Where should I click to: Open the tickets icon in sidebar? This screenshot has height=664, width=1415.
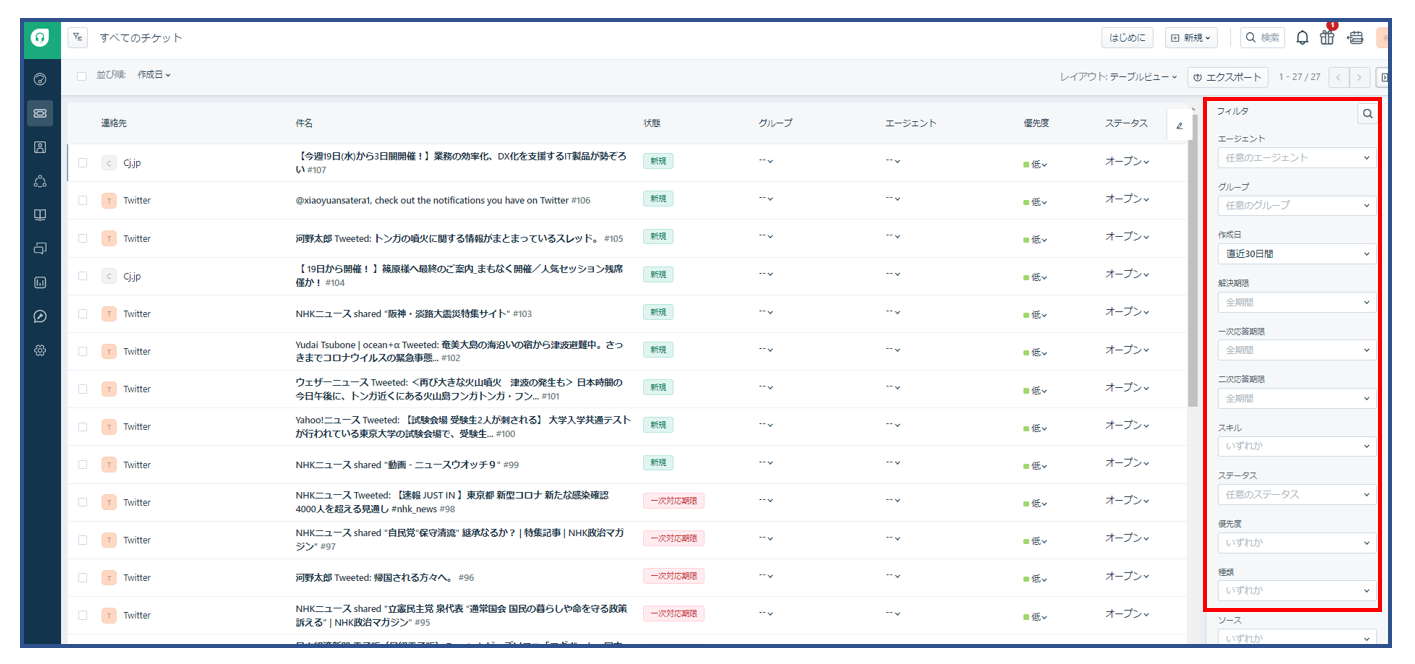pyautogui.click(x=41, y=113)
